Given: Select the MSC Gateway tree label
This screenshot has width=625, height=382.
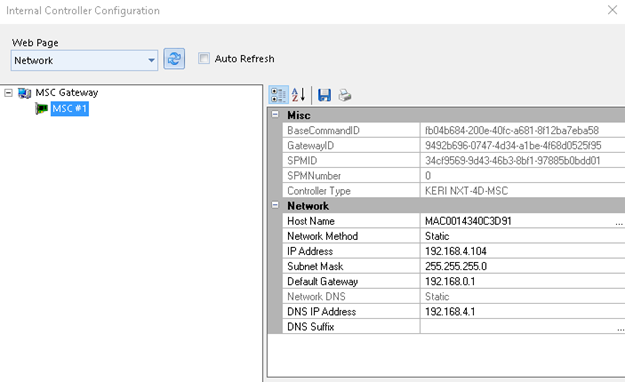Looking at the screenshot, I should point(67,93).
